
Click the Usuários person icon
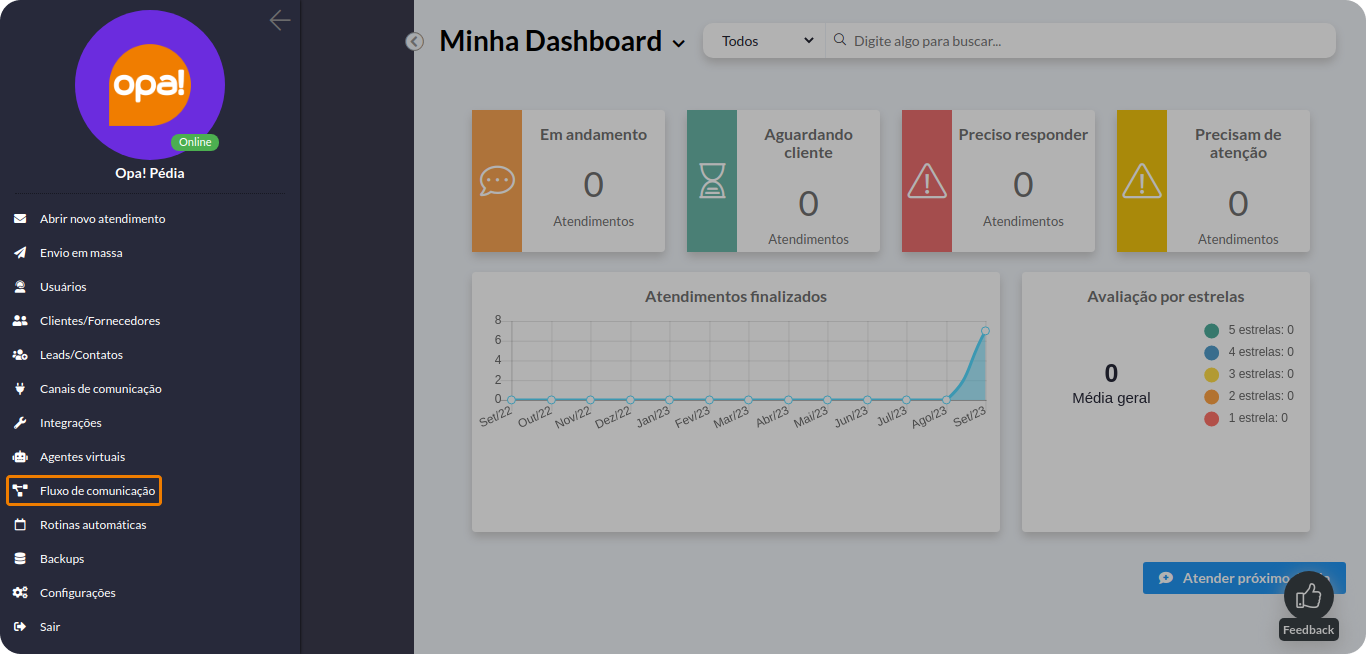[x=20, y=287]
